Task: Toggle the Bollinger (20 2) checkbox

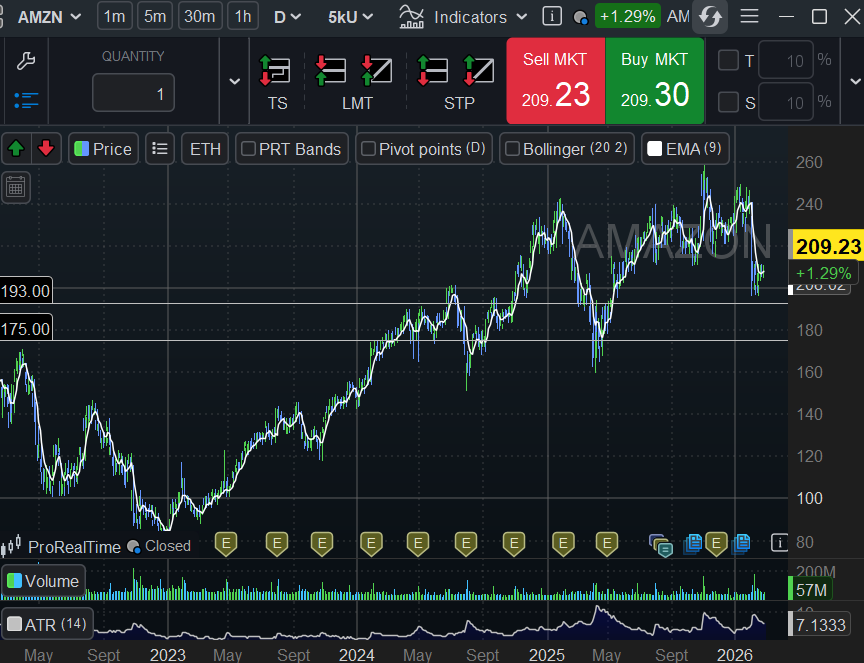Action: point(512,149)
